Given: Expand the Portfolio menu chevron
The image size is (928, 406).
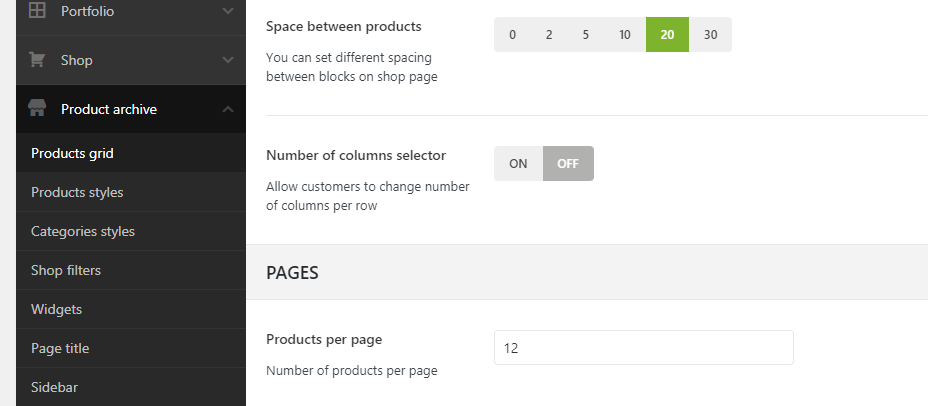Looking at the screenshot, I should coord(228,12).
